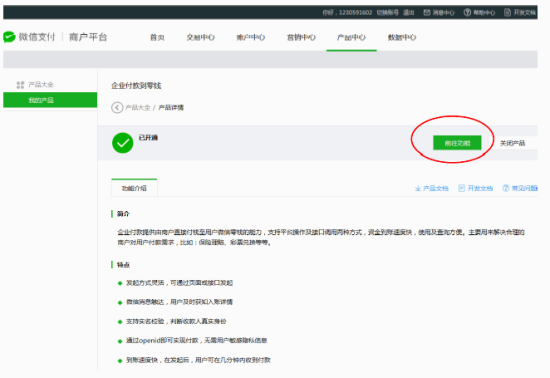Select the 产品中心 navigation tab

tap(351, 37)
